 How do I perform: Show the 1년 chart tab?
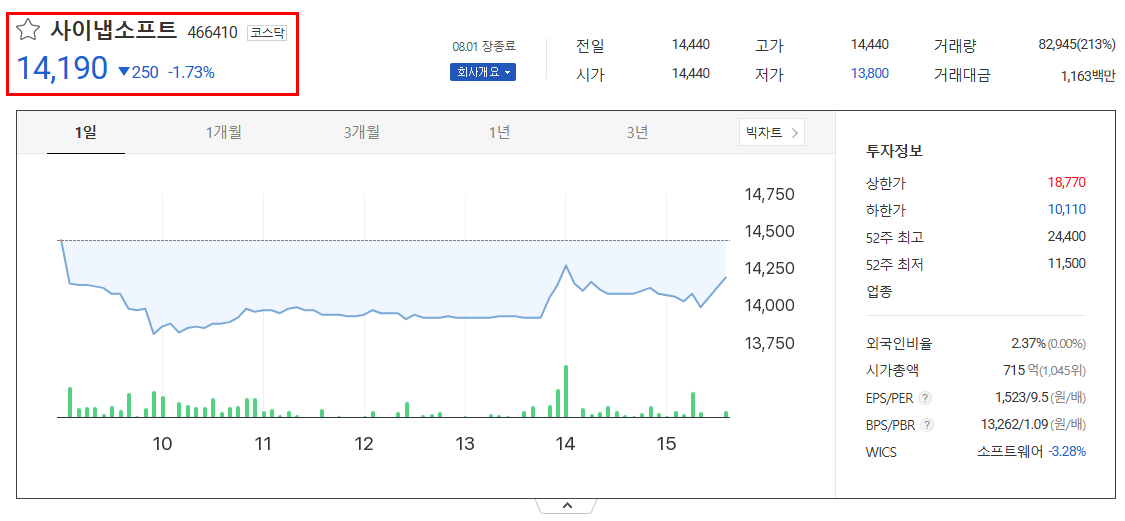pyautogui.click(x=499, y=132)
